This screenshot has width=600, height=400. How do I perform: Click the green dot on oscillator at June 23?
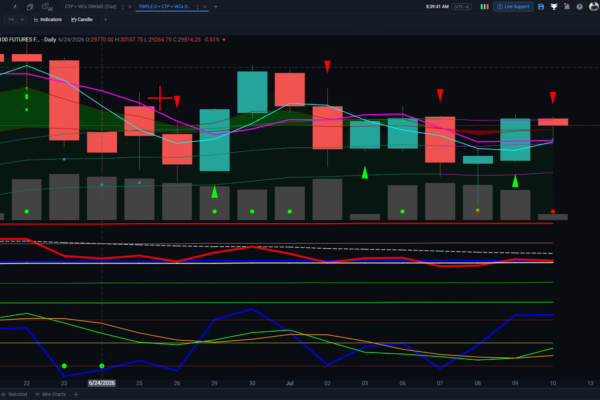pyautogui.click(x=64, y=366)
